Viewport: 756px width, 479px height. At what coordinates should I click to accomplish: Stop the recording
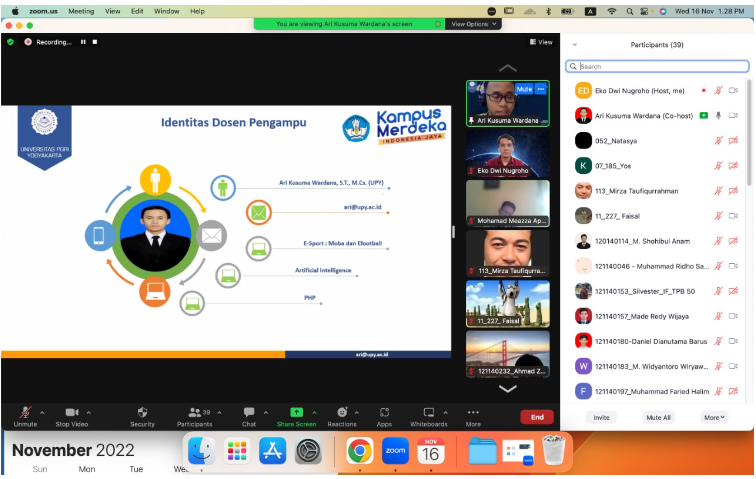[x=96, y=42]
